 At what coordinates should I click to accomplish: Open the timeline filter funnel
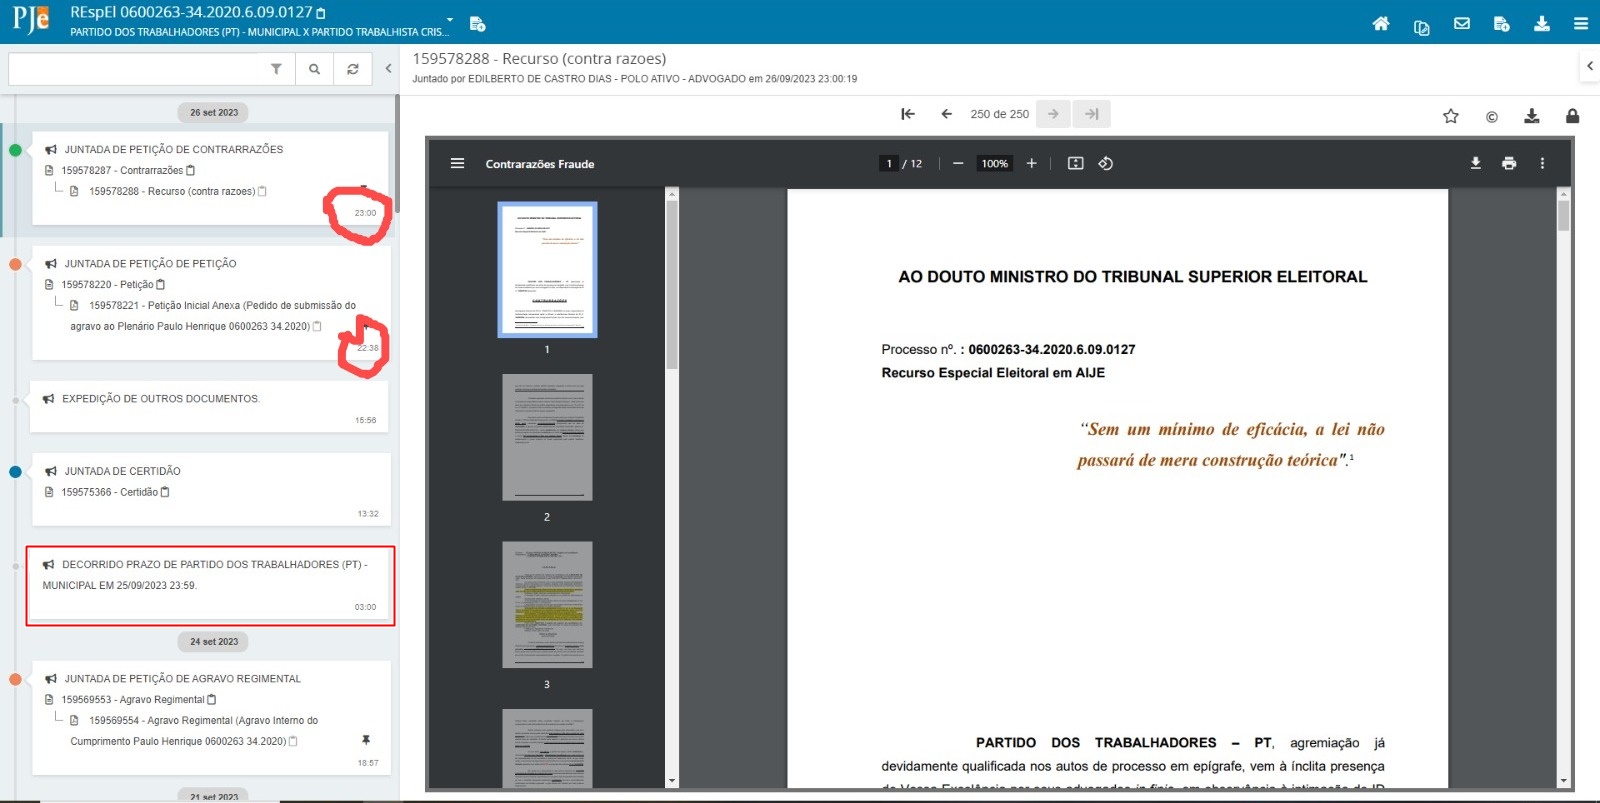coord(276,69)
